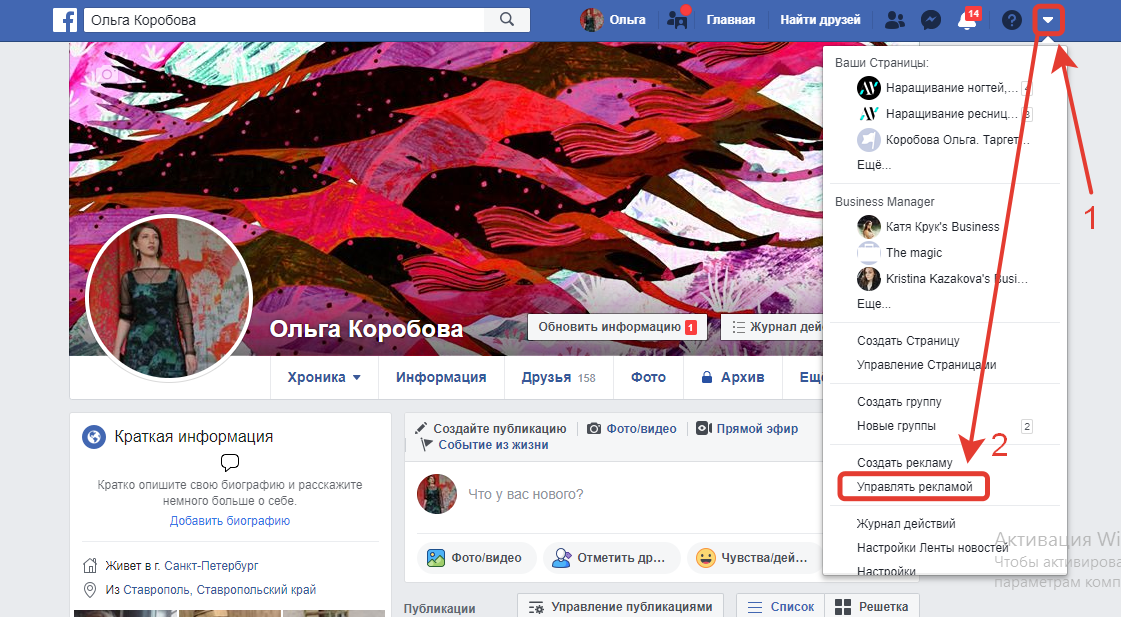Click the Ольга profile avatar in top bar

click(591, 20)
